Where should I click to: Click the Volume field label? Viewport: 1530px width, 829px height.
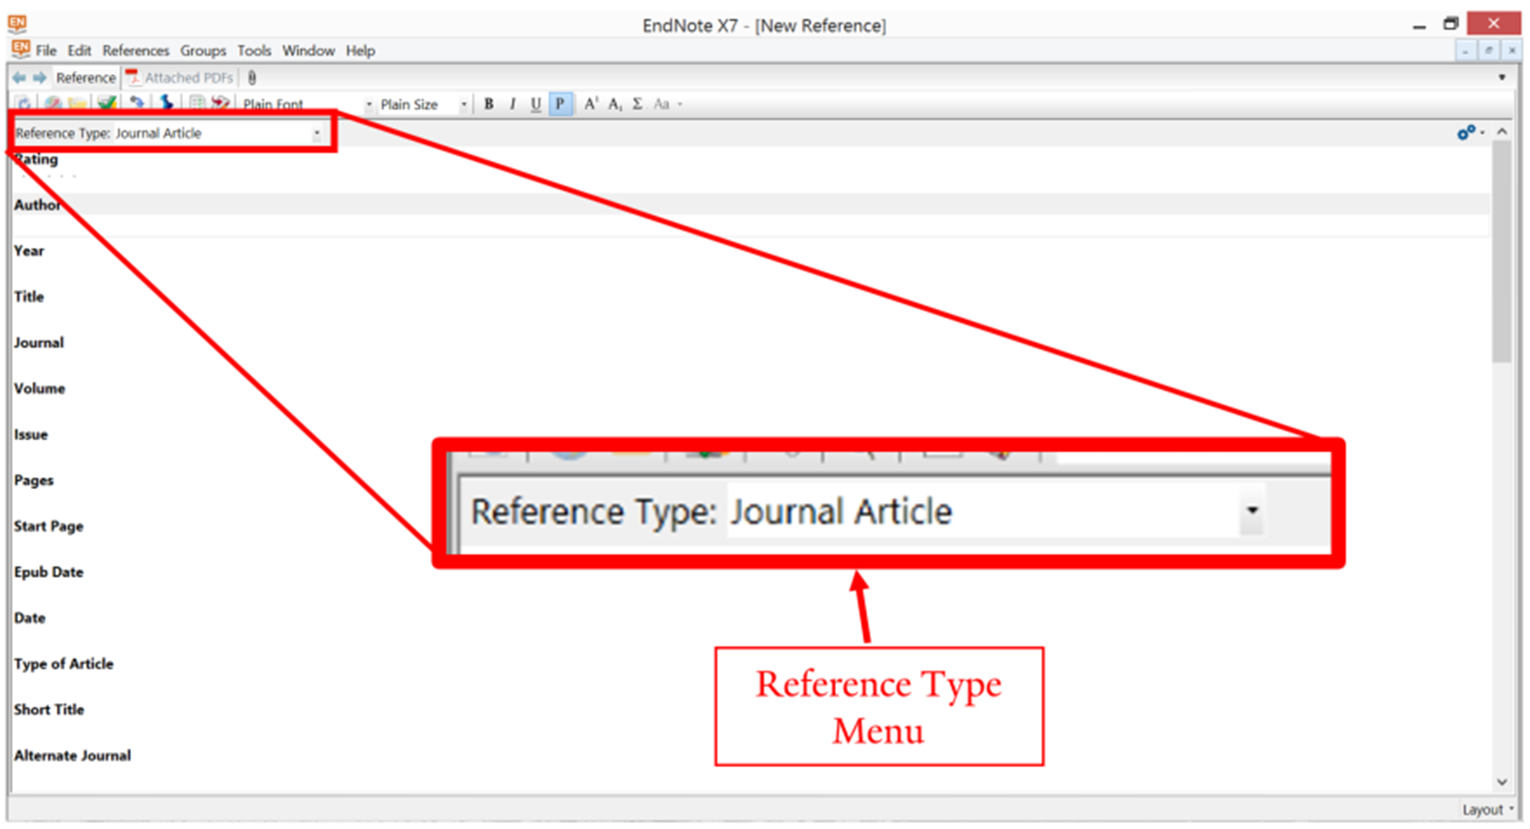39,389
